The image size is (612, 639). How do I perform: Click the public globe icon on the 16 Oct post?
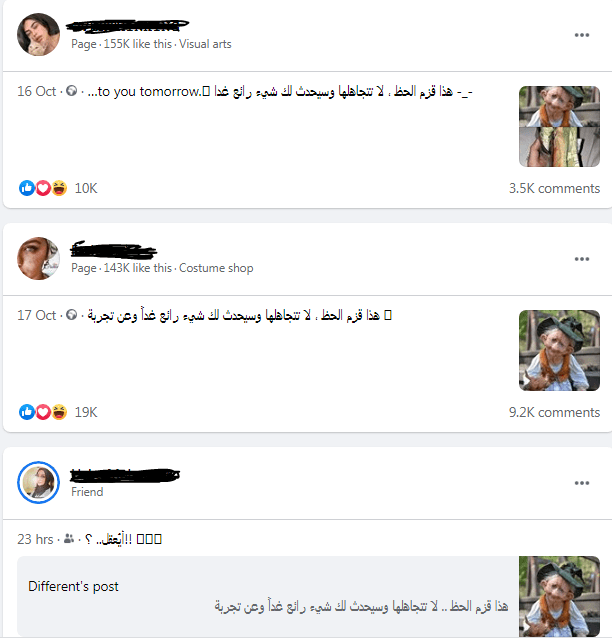pos(71,91)
